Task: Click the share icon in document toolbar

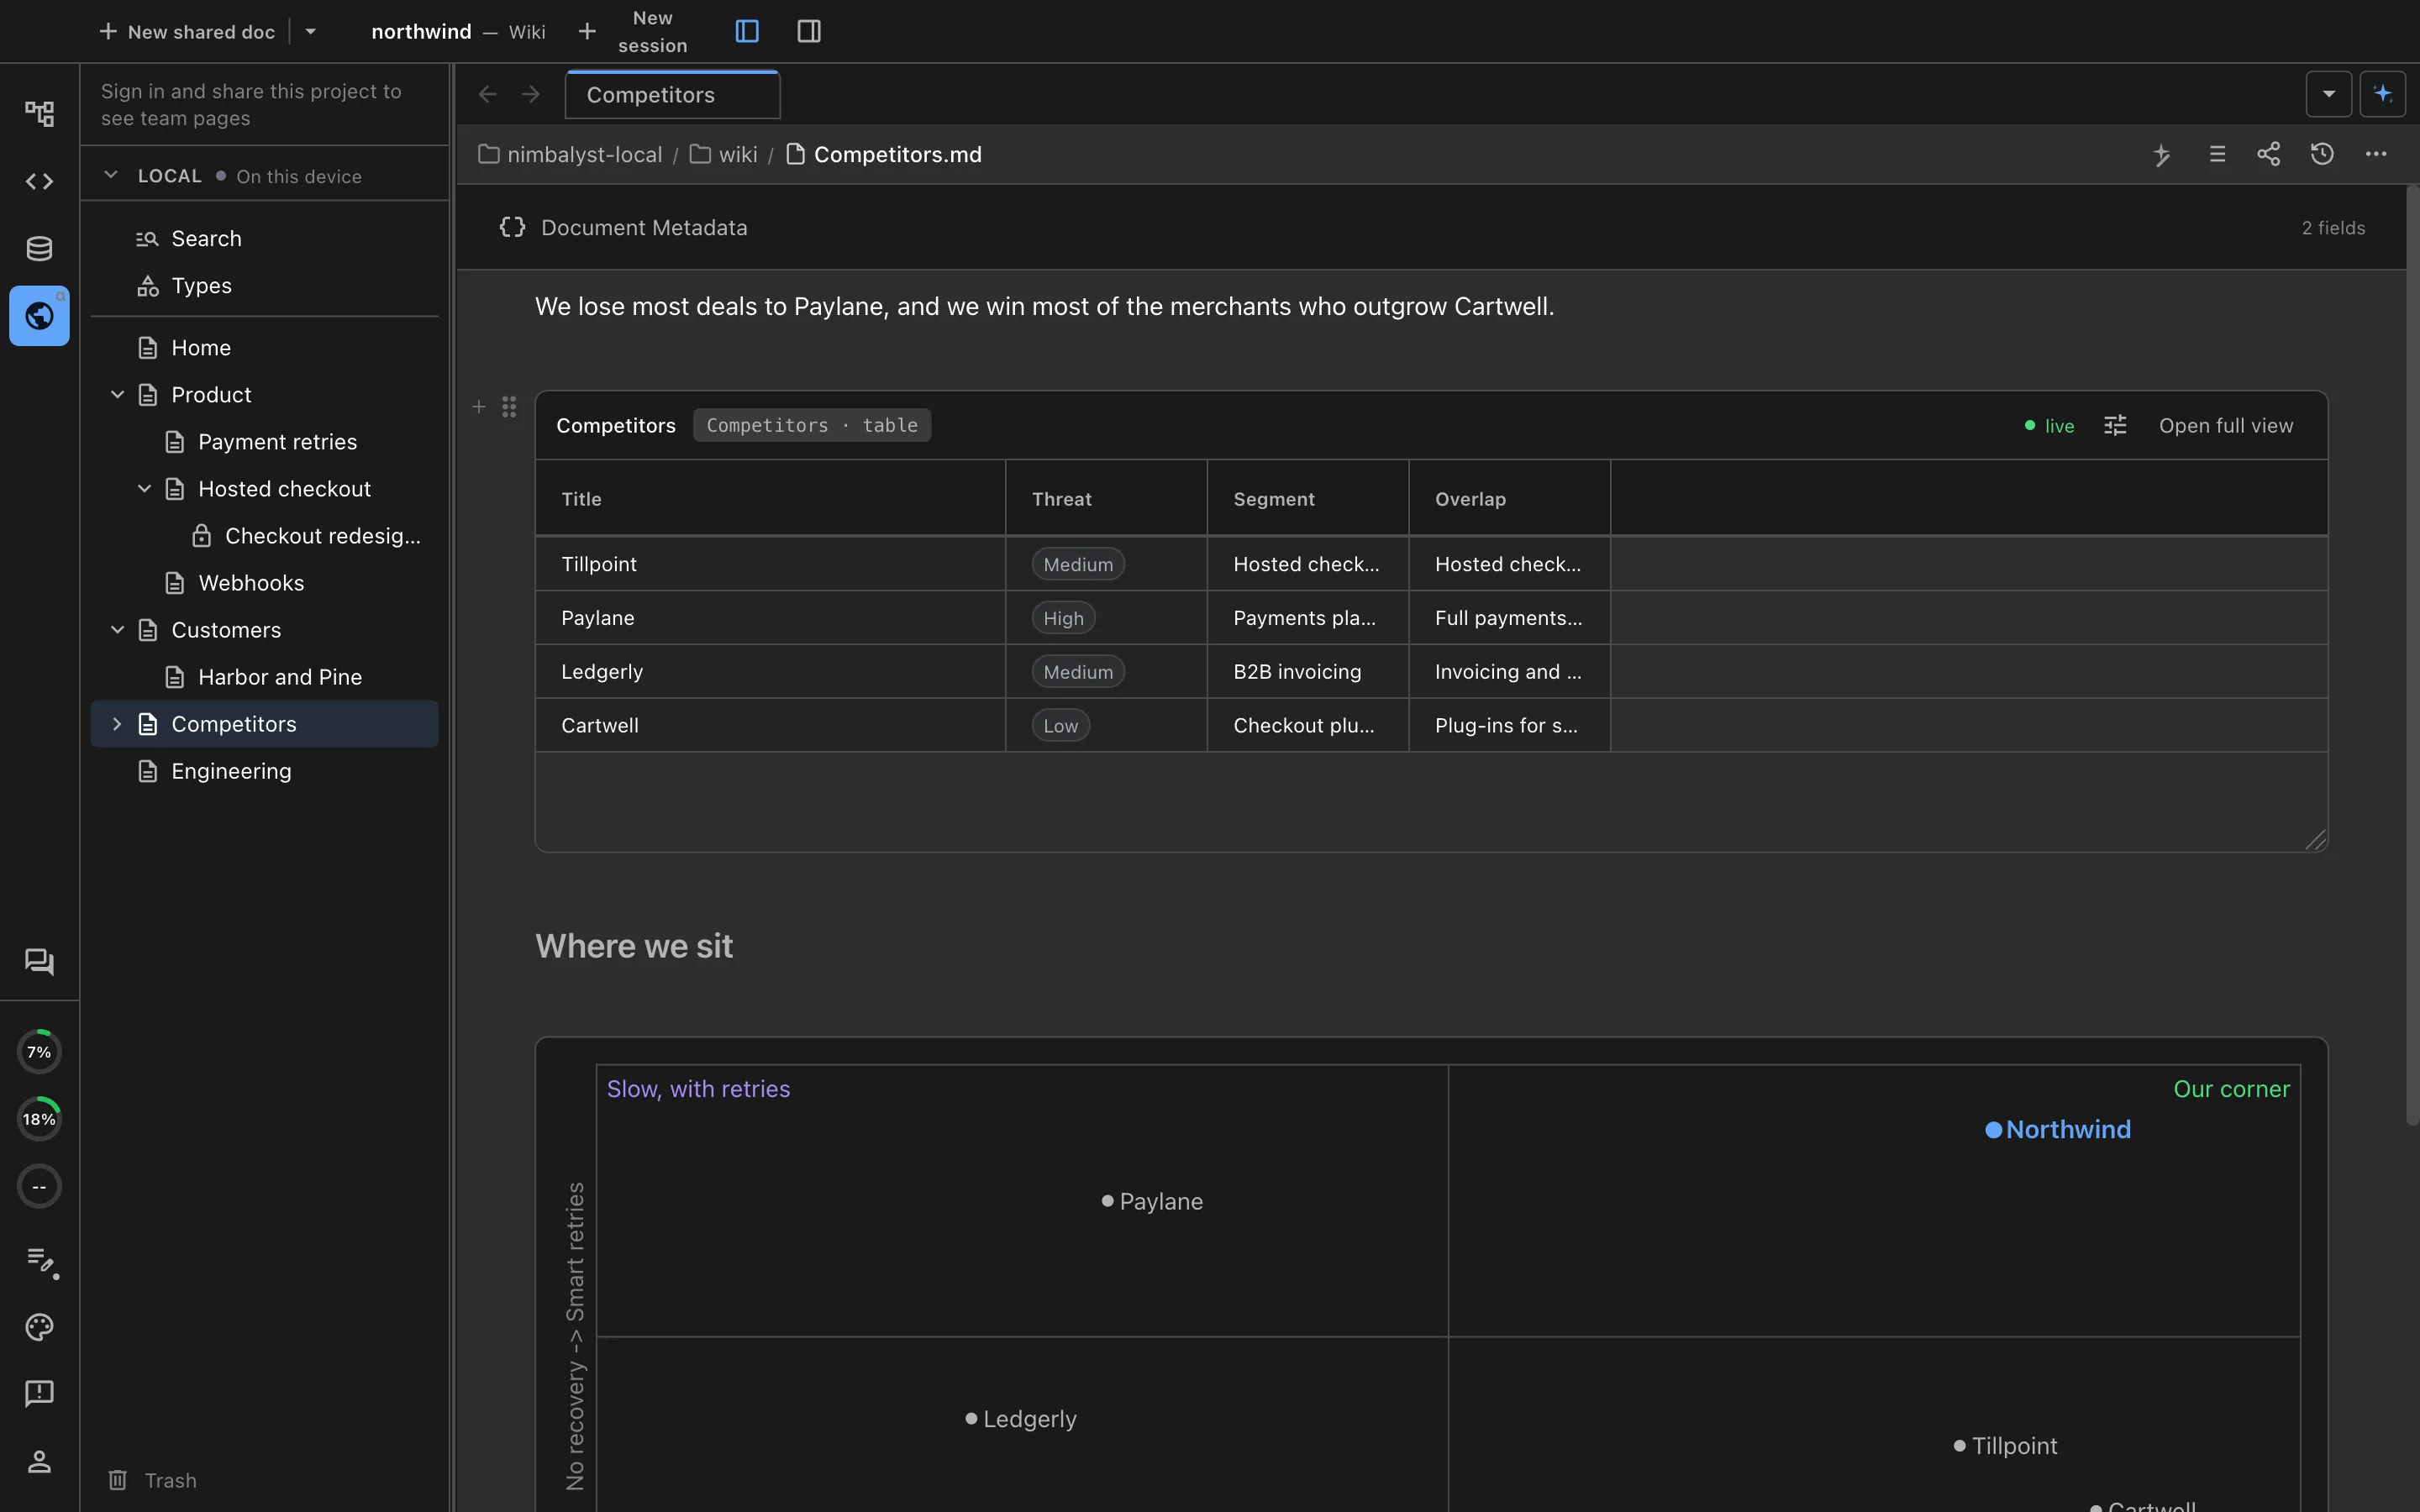Action: [2269, 154]
